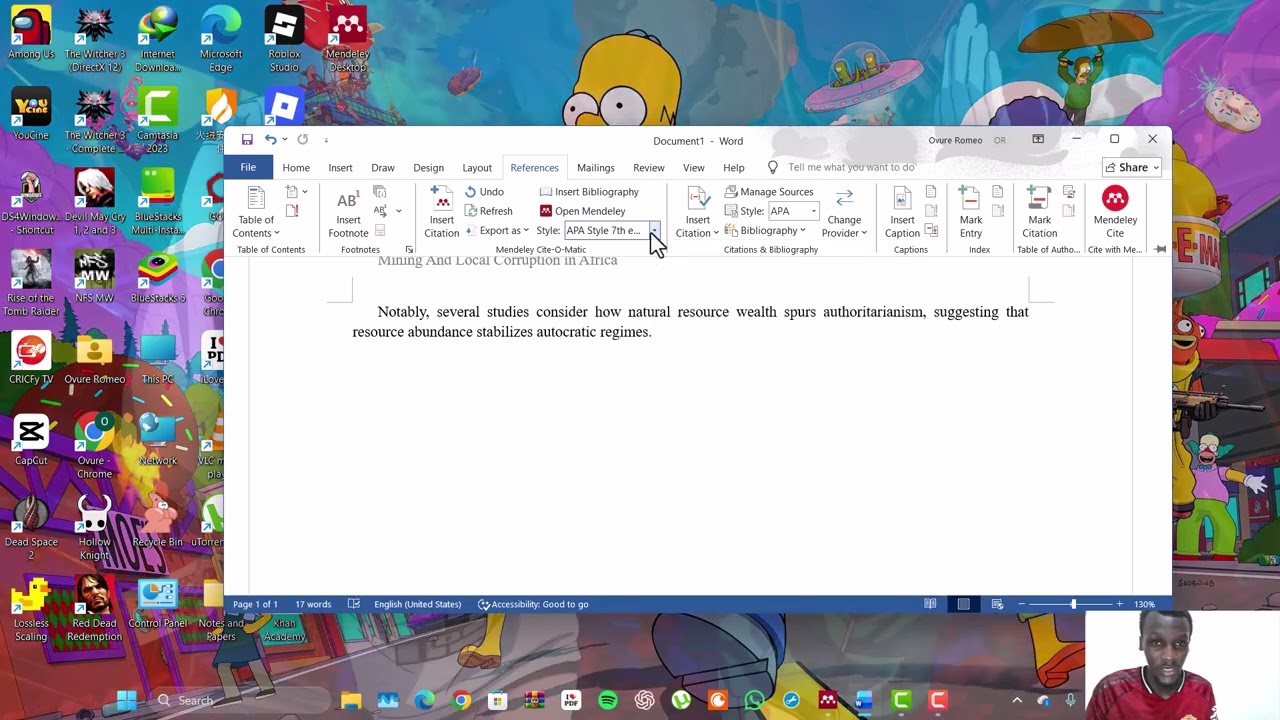Click the Redo icon in Quick Access Toolbar
This screenshot has height=720, width=1280.
click(302, 140)
